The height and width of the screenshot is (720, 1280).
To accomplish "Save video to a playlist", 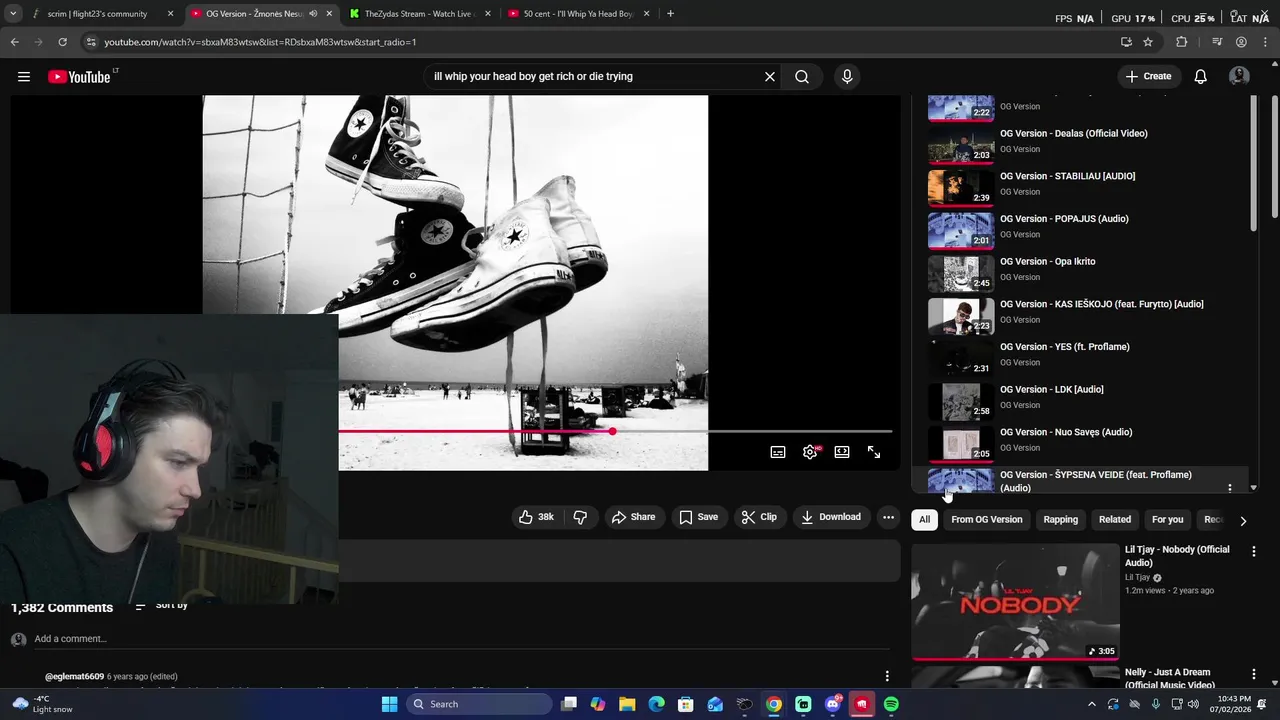I will [698, 517].
